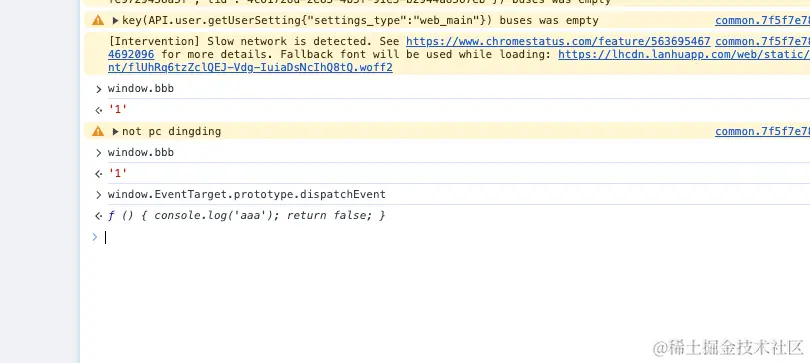Viewport: 810px width, 363px height.
Task: Click output arrow beside function result
Action: 98,216
